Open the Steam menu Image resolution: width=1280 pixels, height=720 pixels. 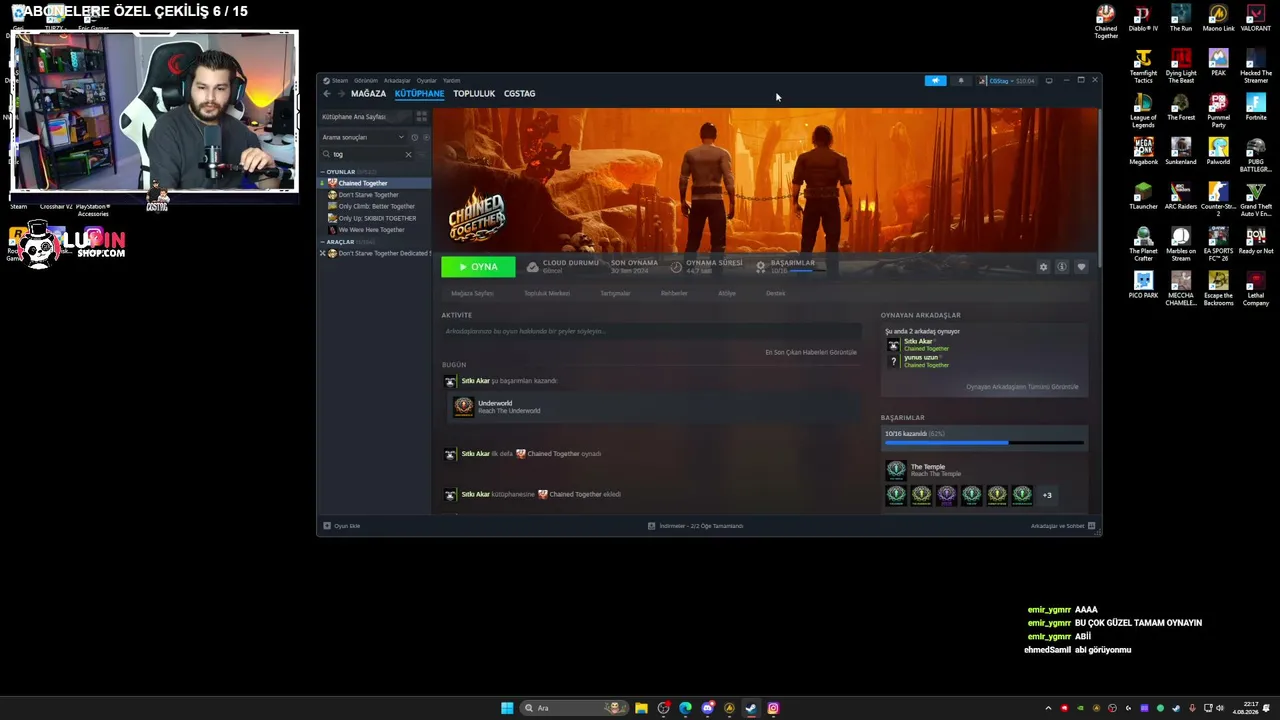pos(340,81)
